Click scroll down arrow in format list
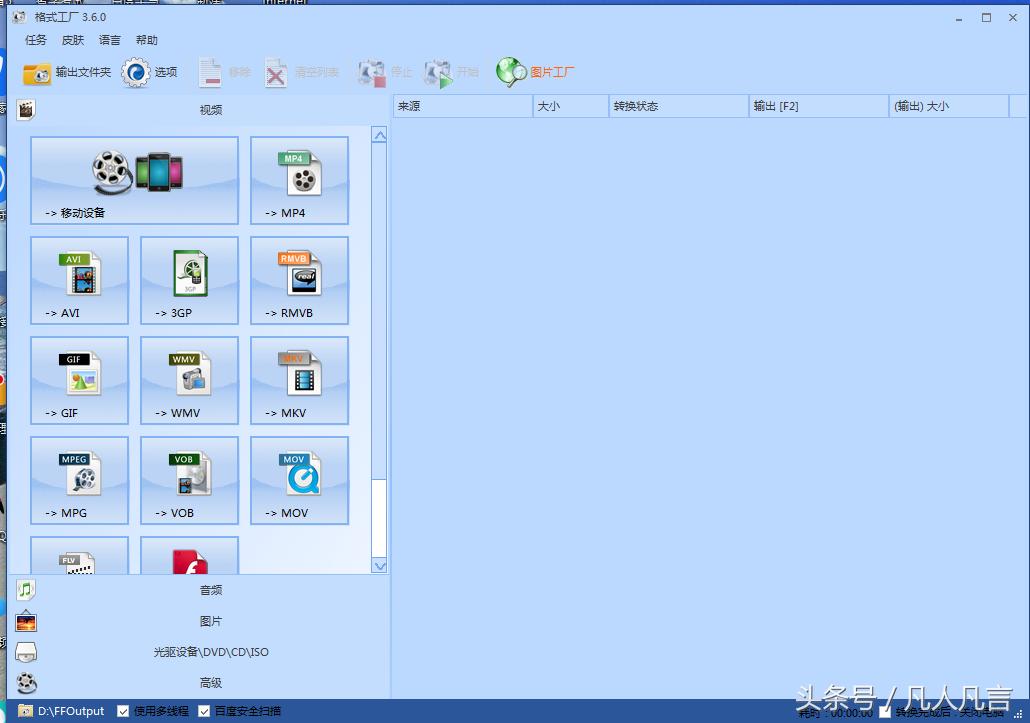This screenshot has width=1030, height=723. click(x=379, y=565)
